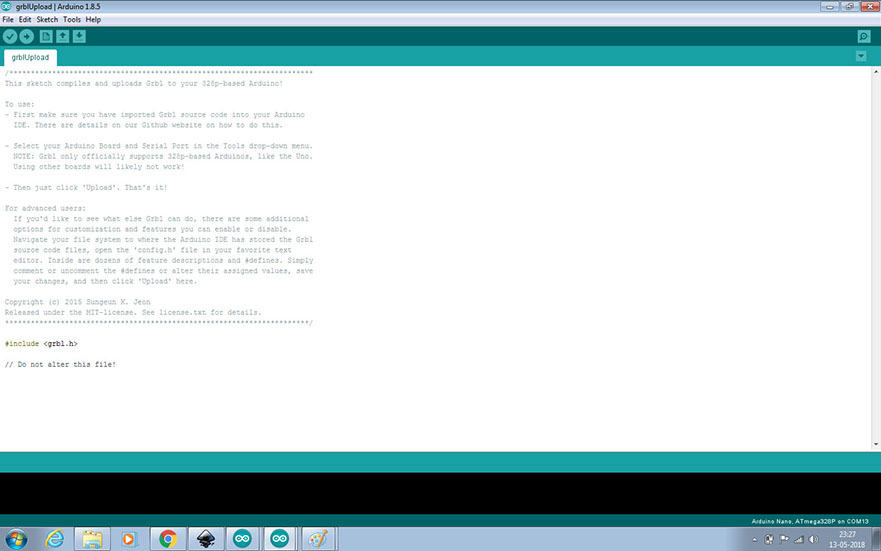This screenshot has width=881, height=551.
Task: Click the volume speaker tray icon
Action: [814, 539]
